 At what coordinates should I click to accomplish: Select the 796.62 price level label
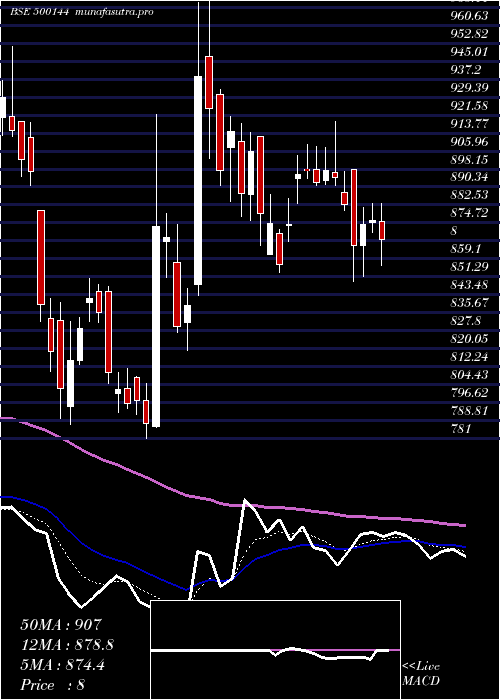[469, 392]
